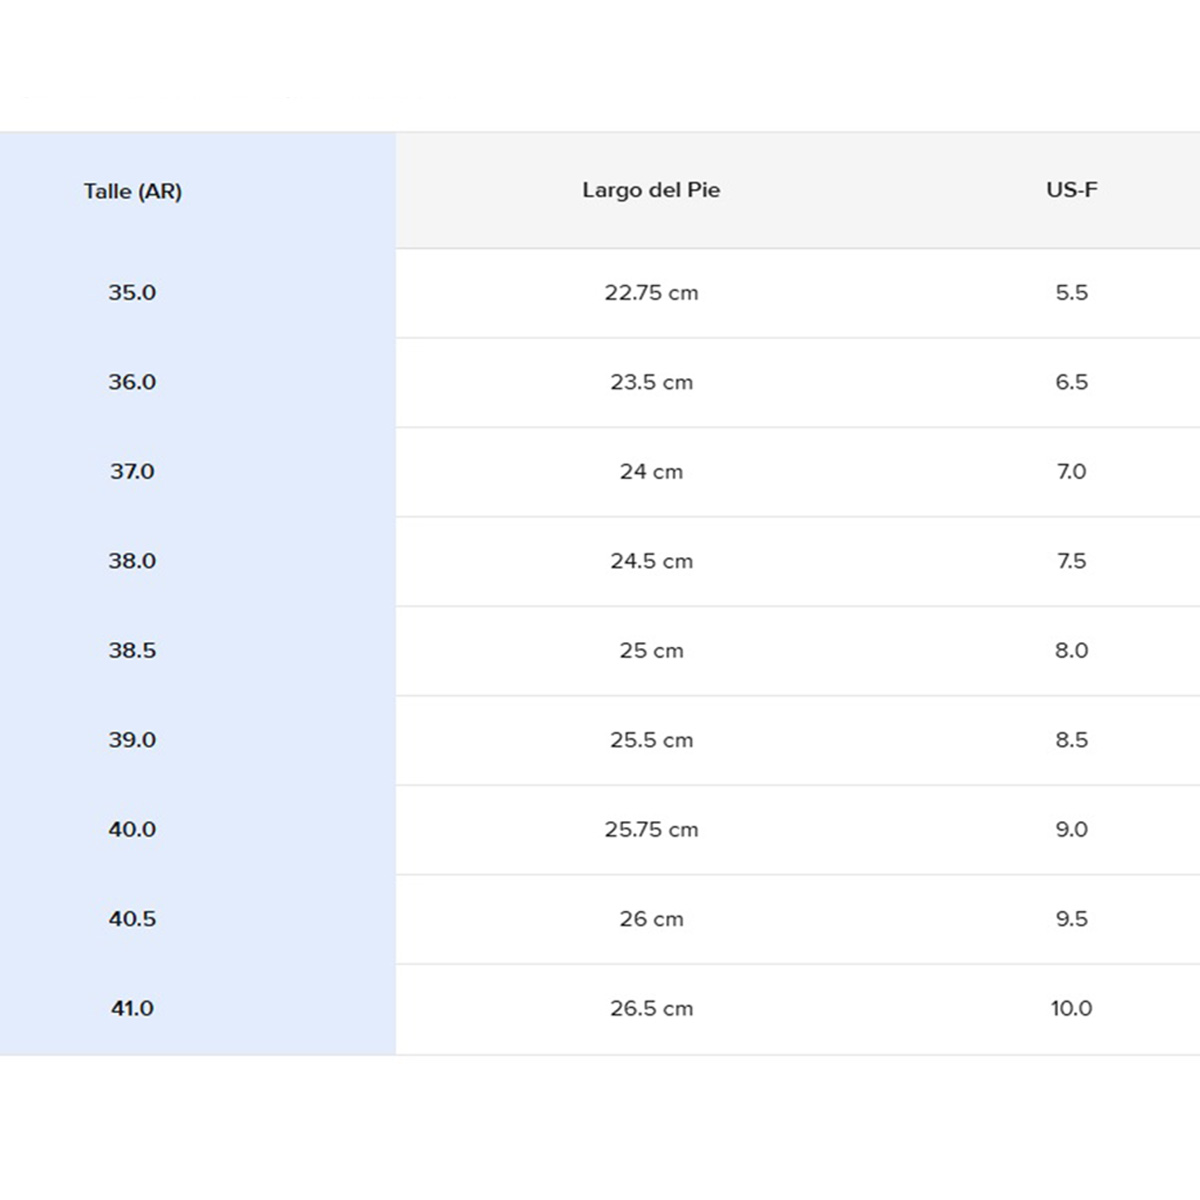
Task: Click the 22.75 cm foot length
Action: point(651,293)
